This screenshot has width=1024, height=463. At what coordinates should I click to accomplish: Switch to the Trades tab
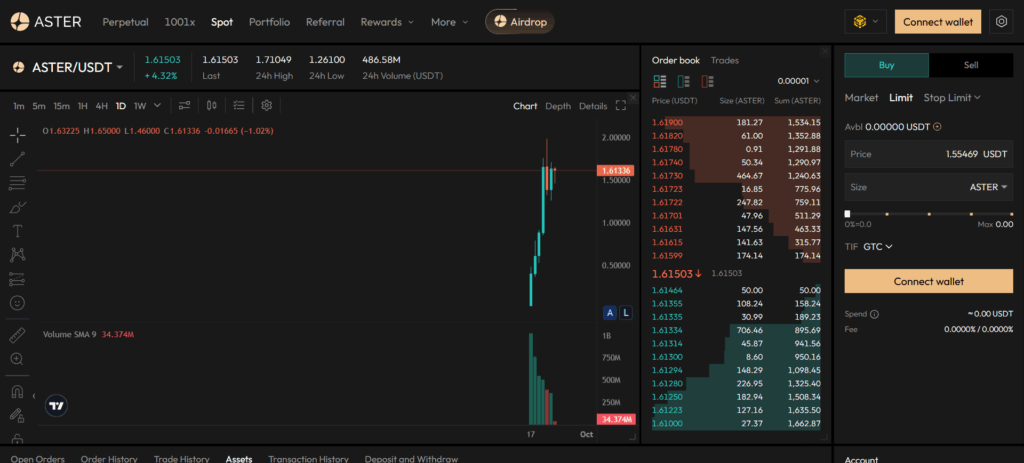click(724, 60)
